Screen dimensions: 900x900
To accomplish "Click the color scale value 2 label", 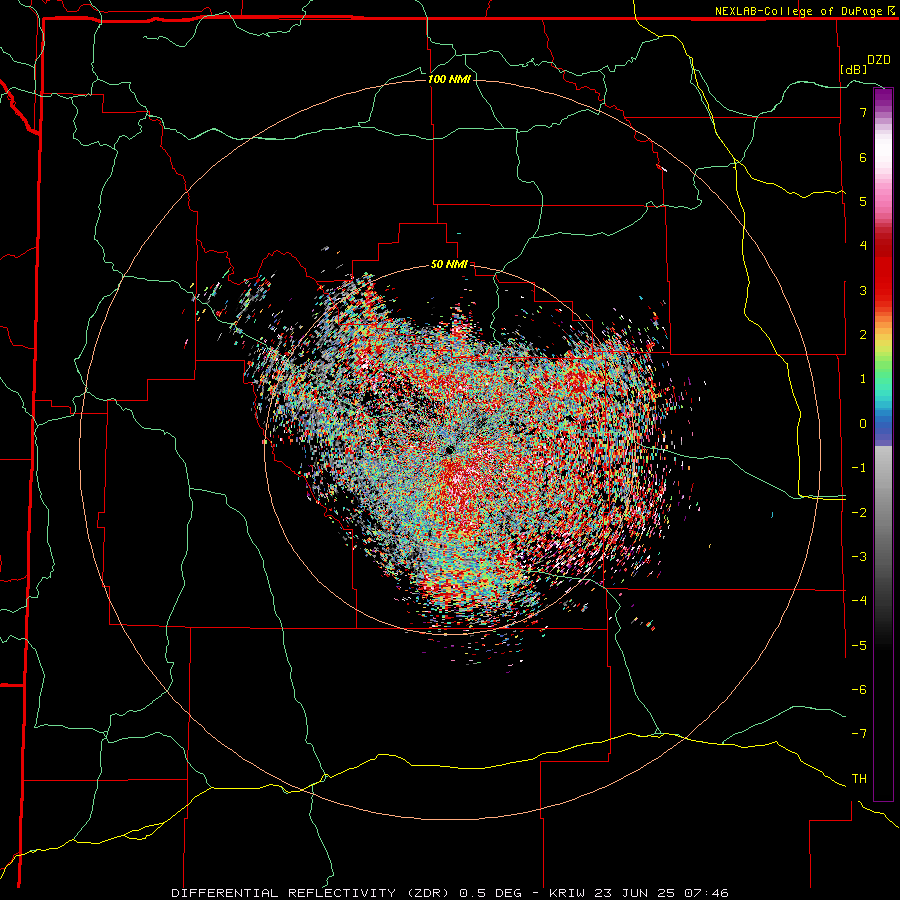I will pos(863,335).
